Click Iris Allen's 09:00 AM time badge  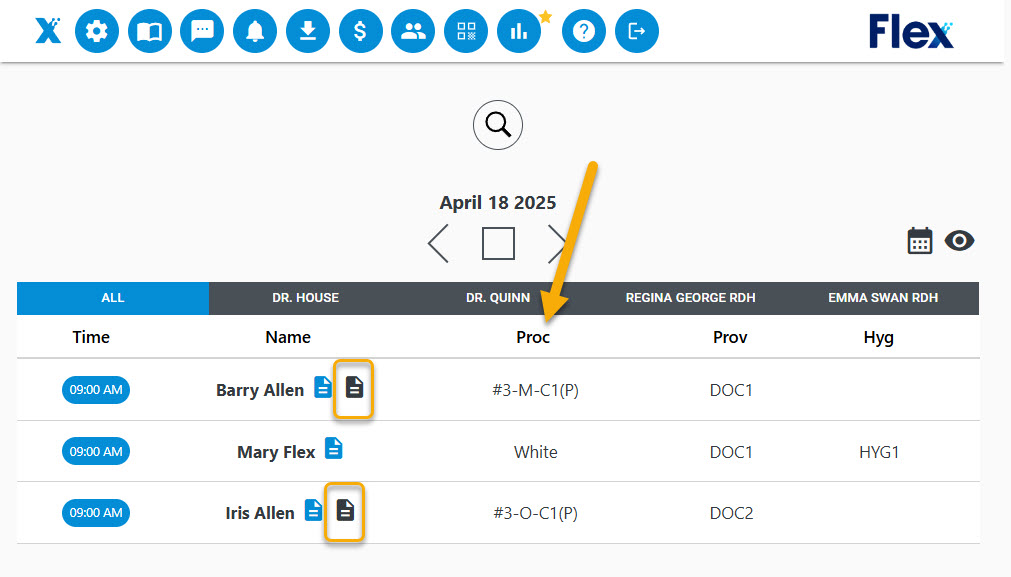pyautogui.click(x=96, y=513)
